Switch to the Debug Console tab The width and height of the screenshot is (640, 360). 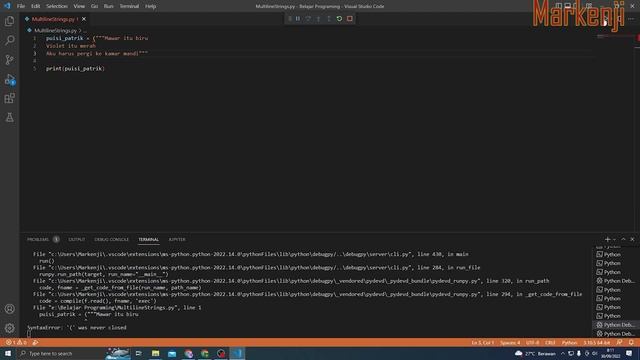(111, 240)
